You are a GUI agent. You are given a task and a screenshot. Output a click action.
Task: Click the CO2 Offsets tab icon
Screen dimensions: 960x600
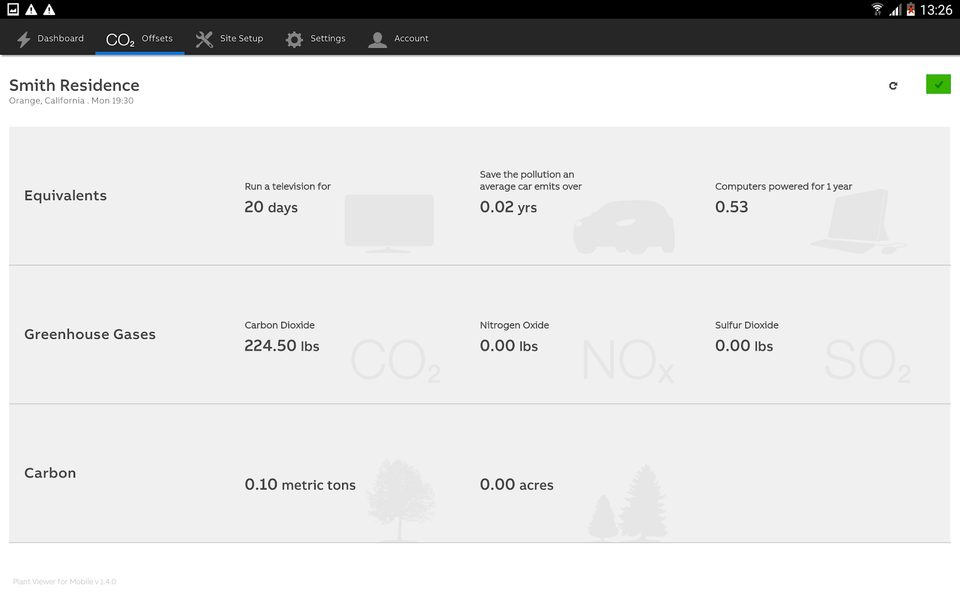(120, 39)
